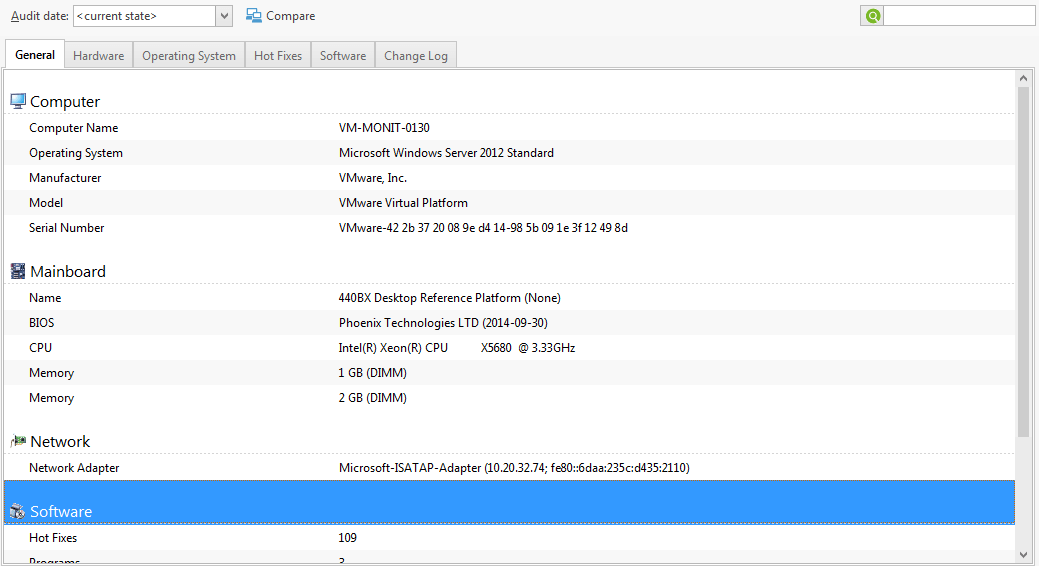Select the Computer Name row
The height and width of the screenshot is (566, 1039).
[509, 128]
